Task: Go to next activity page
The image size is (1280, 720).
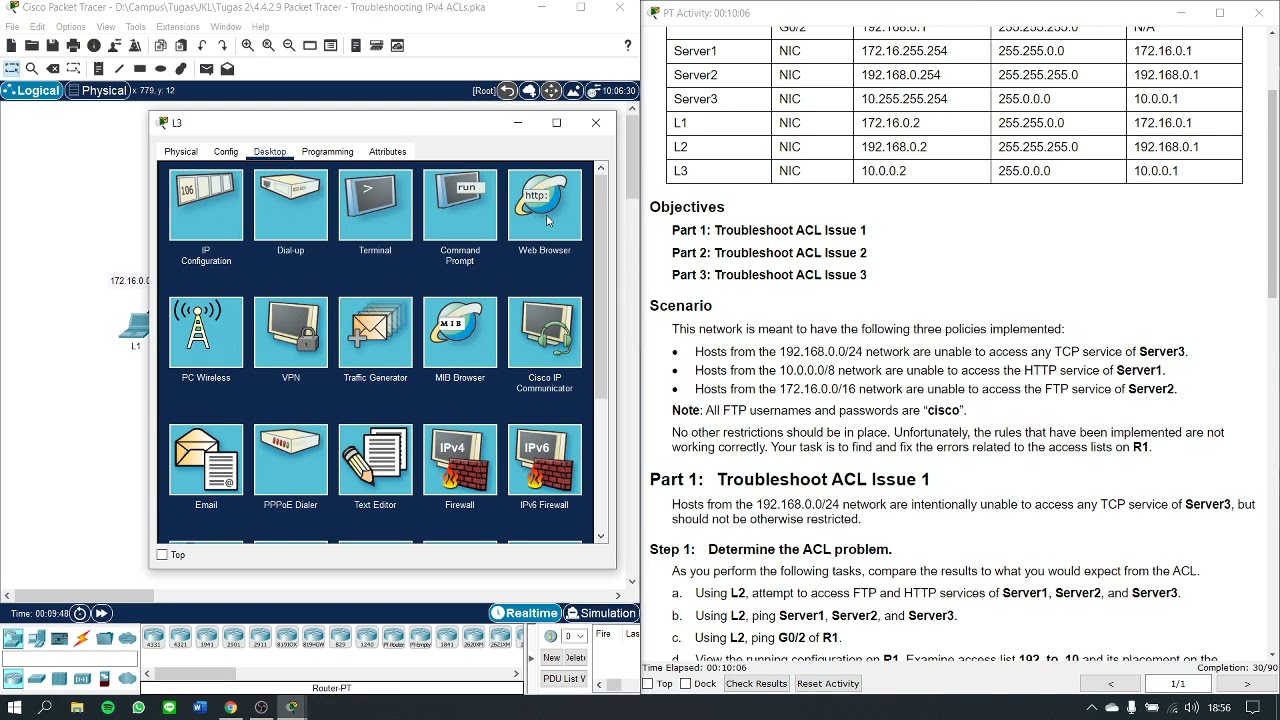Action: (x=1246, y=684)
